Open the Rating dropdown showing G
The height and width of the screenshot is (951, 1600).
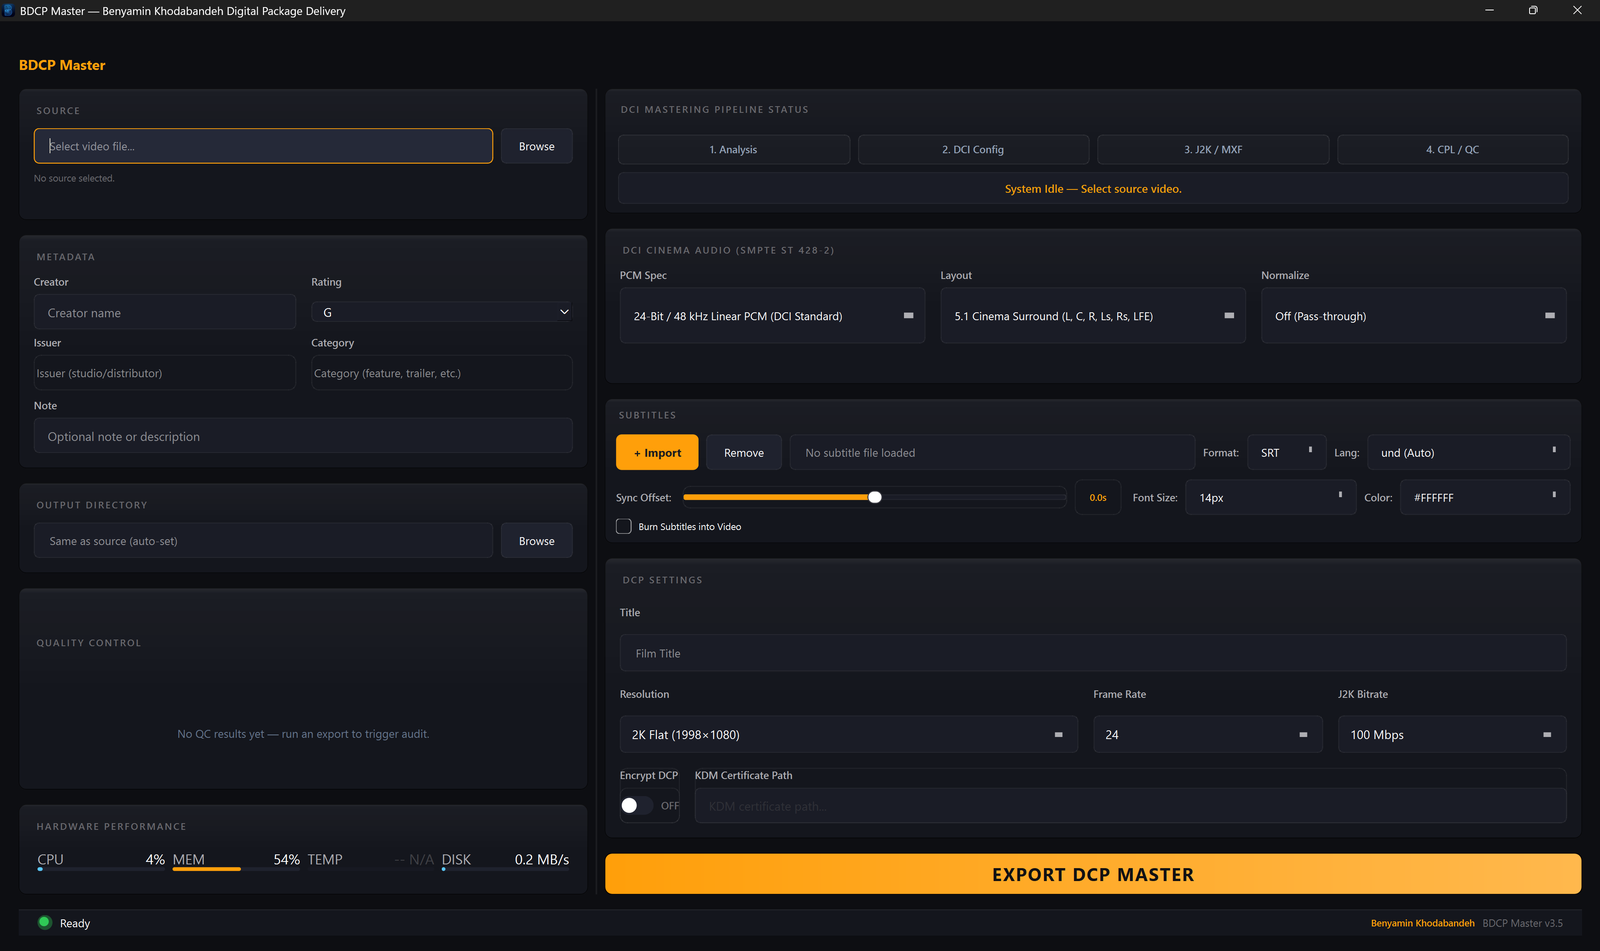click(442, 312)
